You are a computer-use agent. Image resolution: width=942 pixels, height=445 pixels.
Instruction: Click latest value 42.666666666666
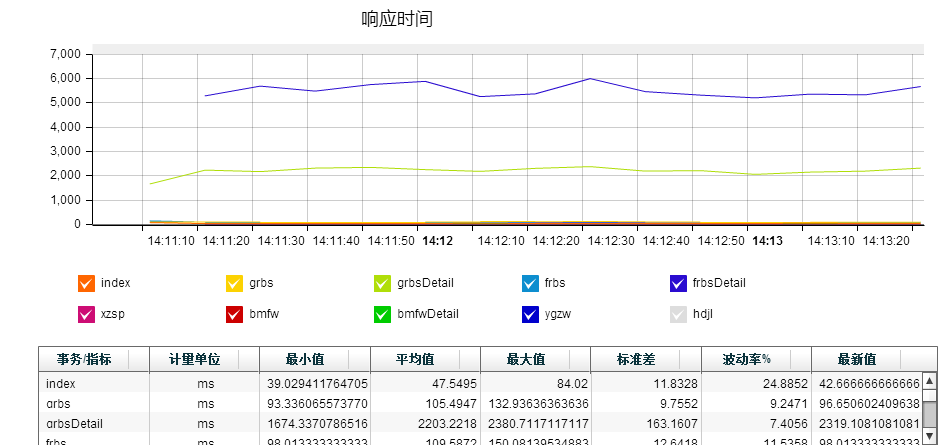coord(869,383)
